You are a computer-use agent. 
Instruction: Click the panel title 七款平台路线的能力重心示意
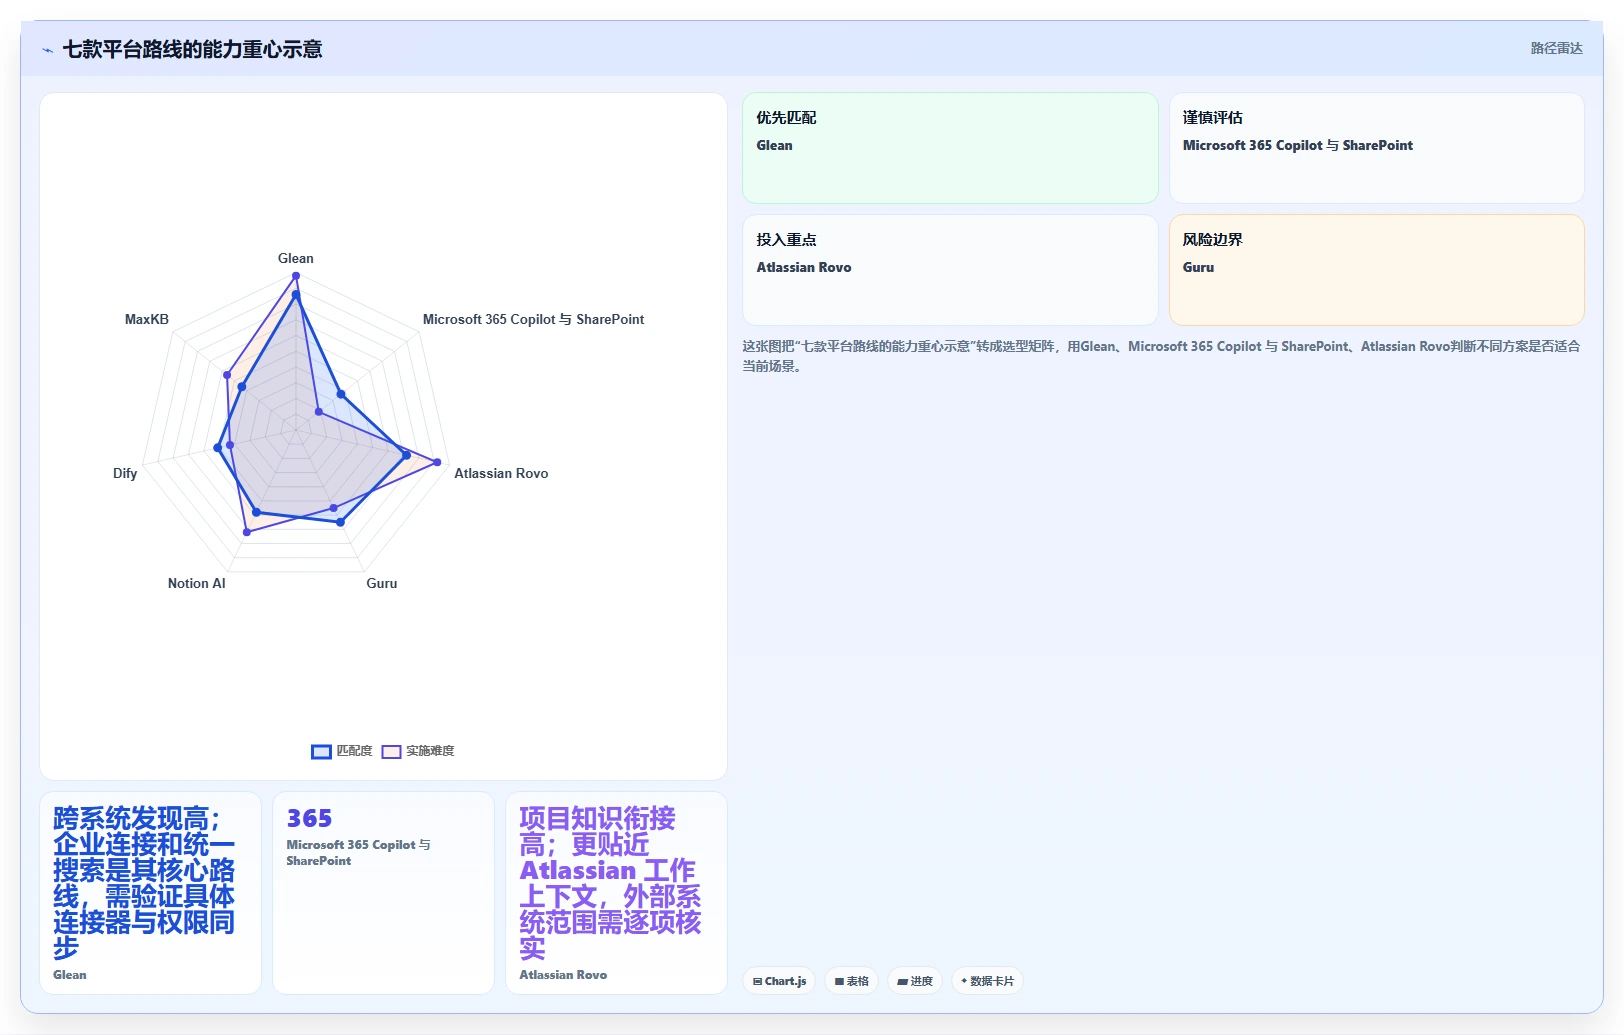click(192, 50)
